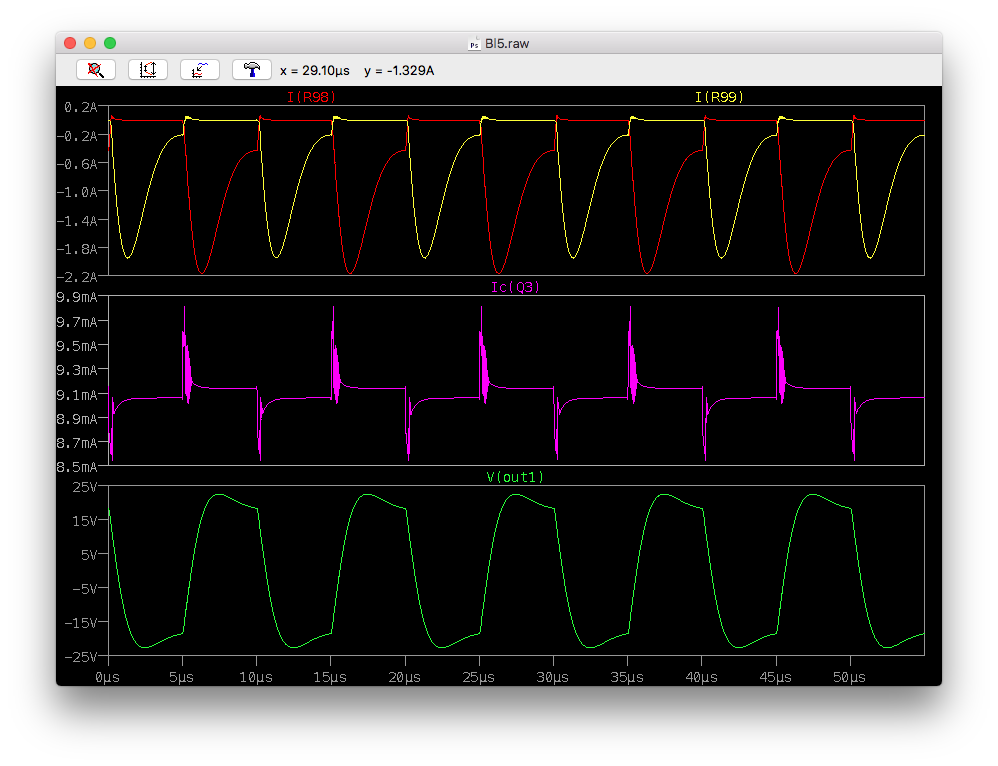This screenshot has height=766, width=998.
Task: Click the autorange vertical axis icon
Action: tap(148, 70)
